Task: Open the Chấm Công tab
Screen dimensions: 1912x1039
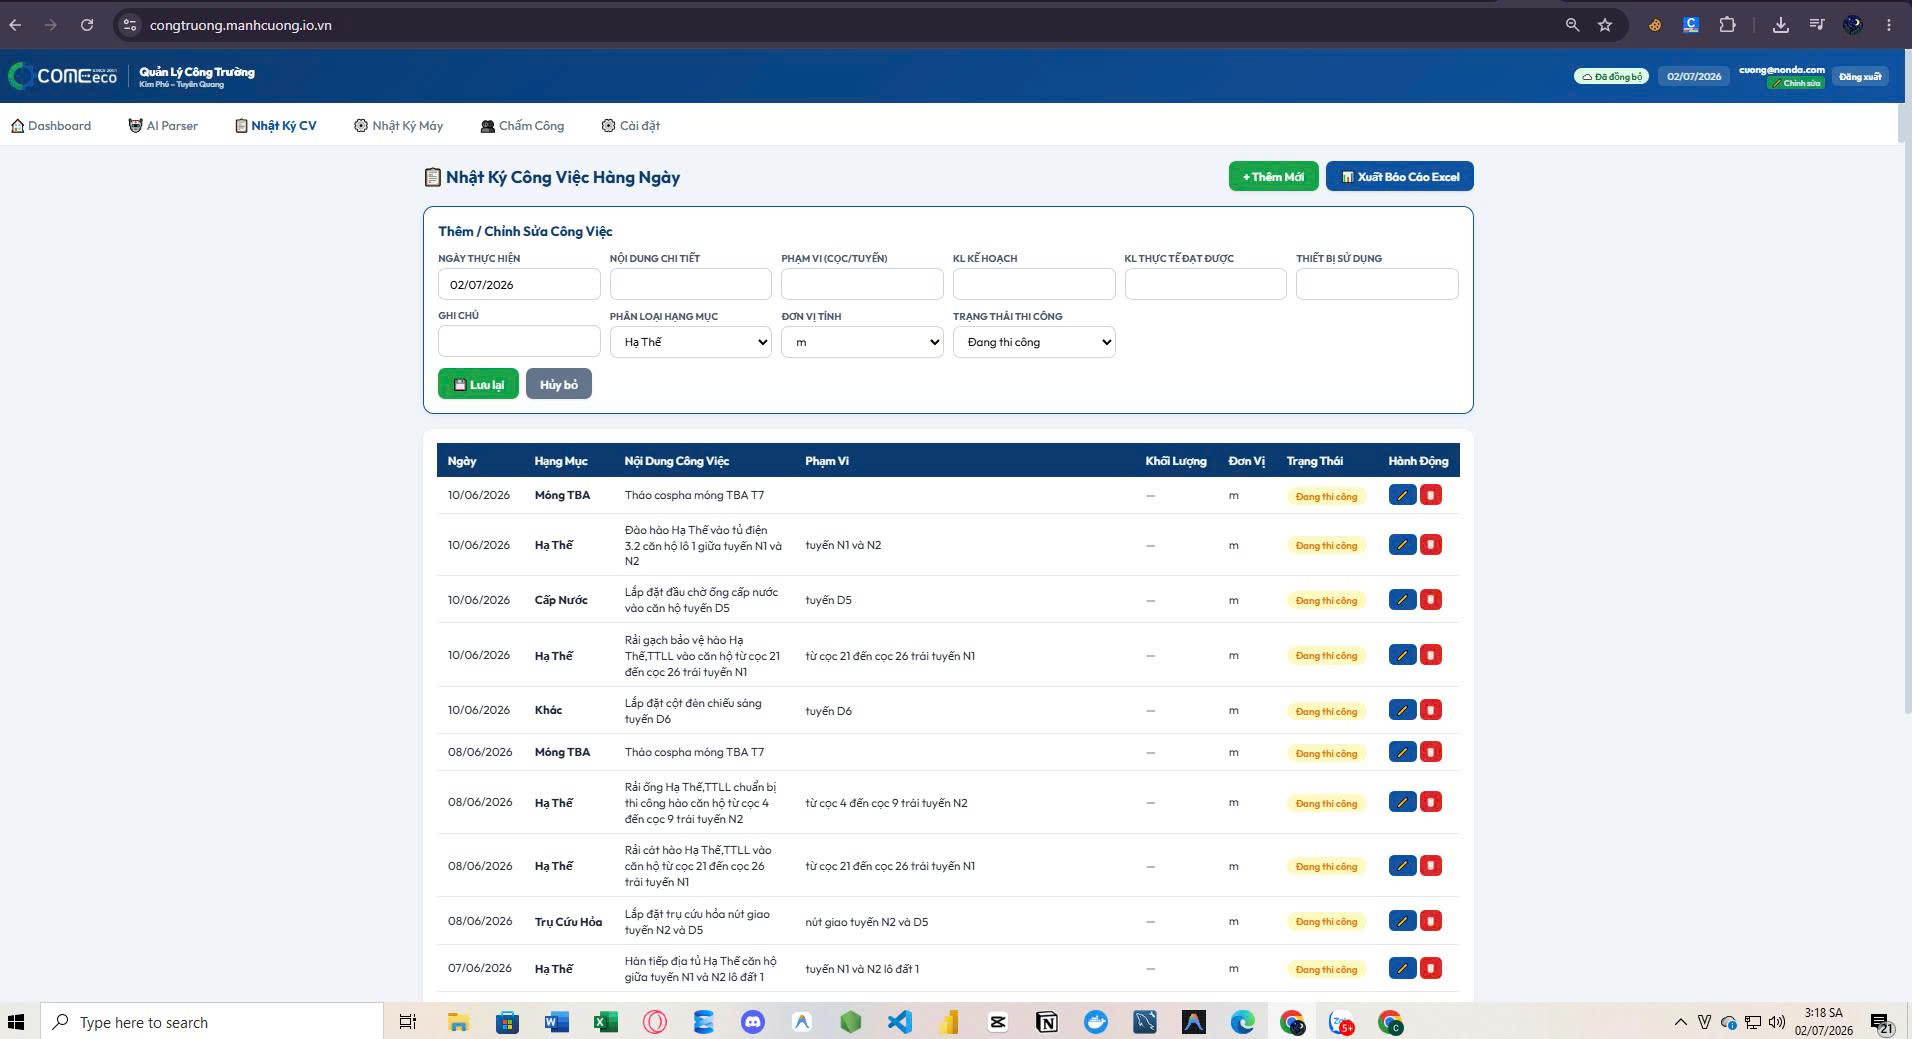Action: tap(522, 126)
